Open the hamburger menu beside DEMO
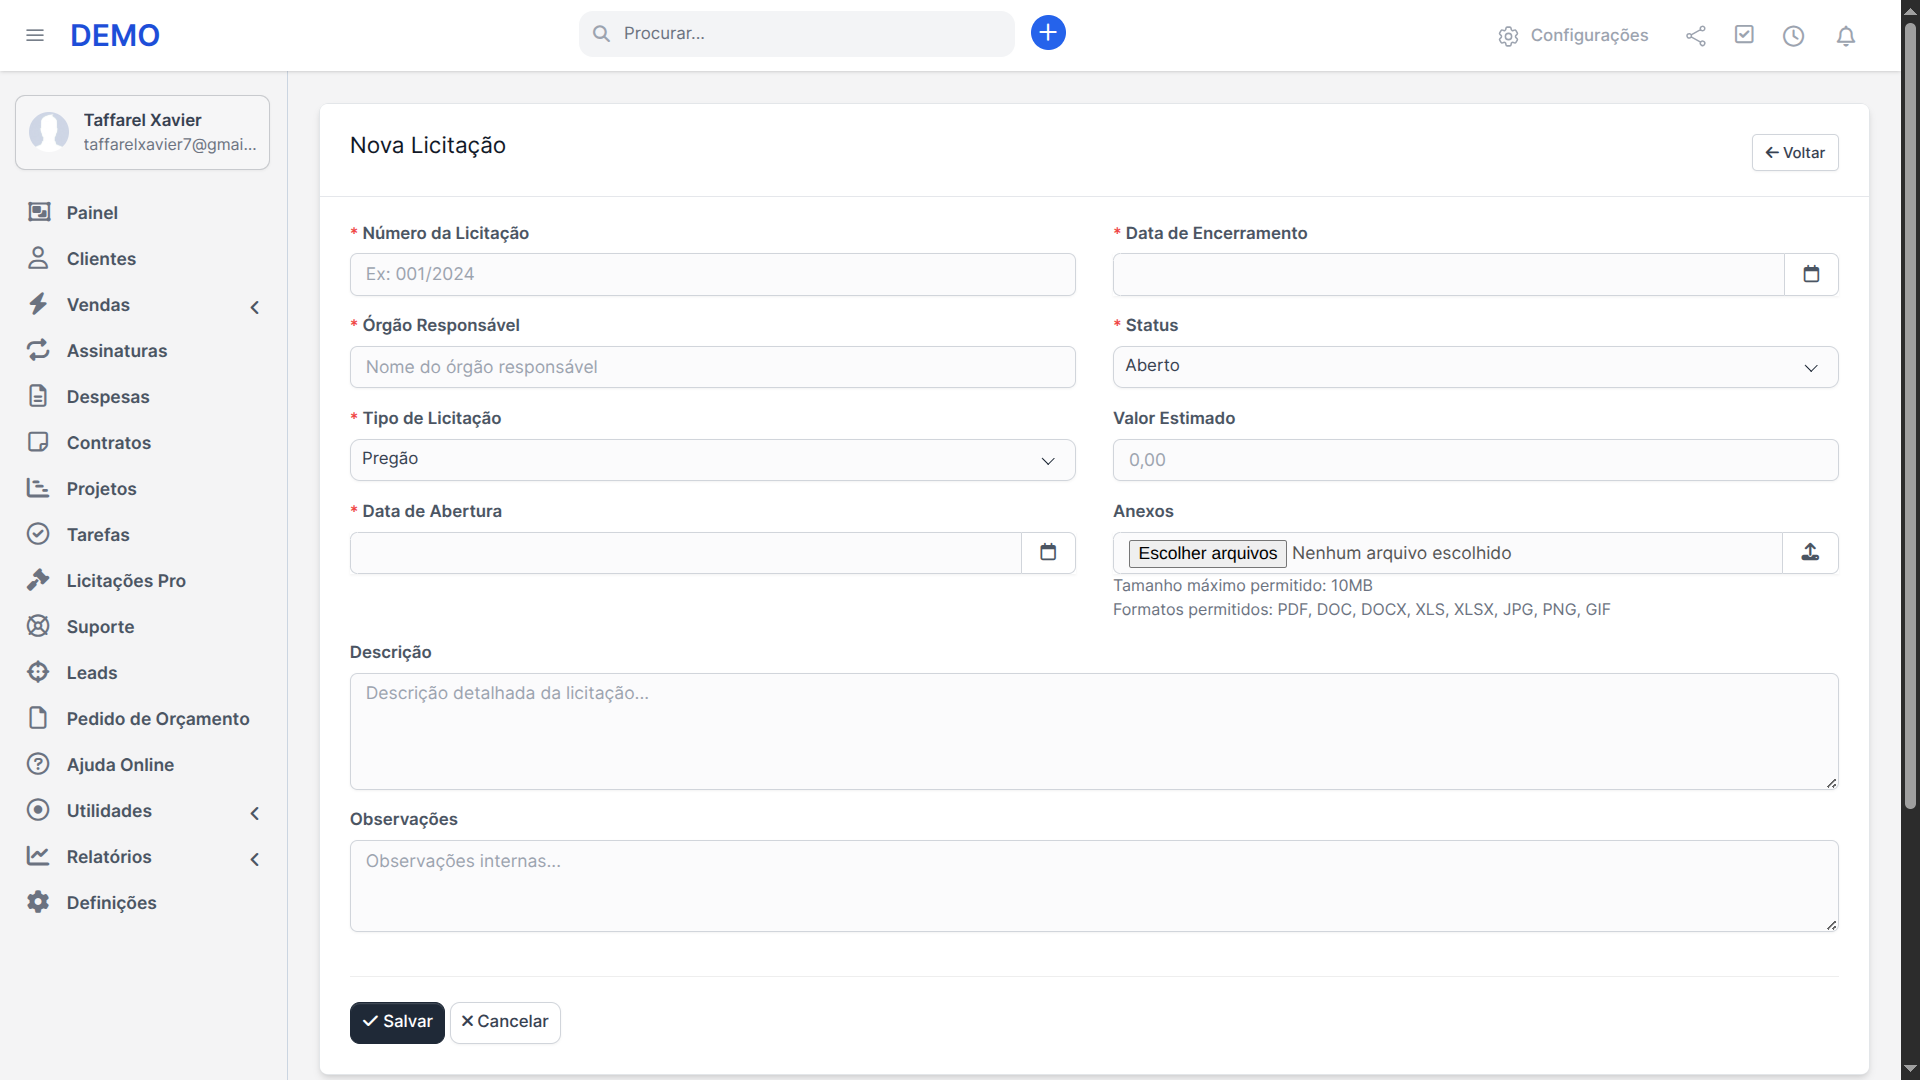Viewport: 1920px width, 1080px height. pos(35,35)
